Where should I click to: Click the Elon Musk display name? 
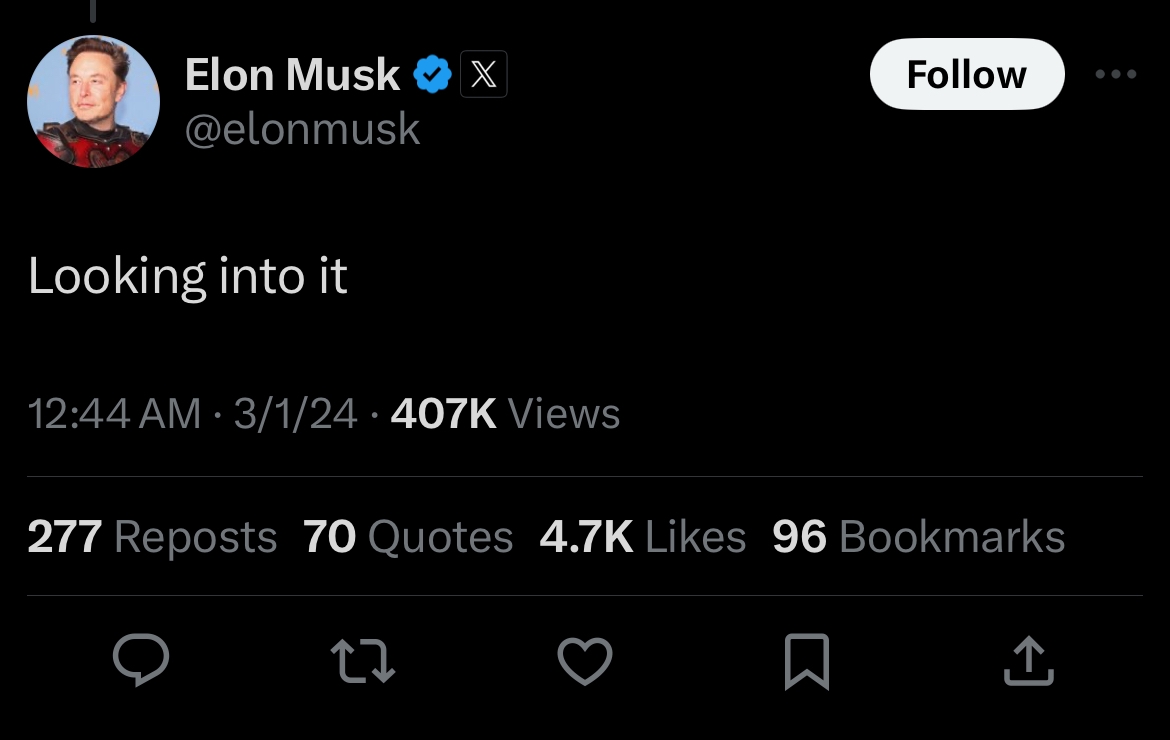292,75
